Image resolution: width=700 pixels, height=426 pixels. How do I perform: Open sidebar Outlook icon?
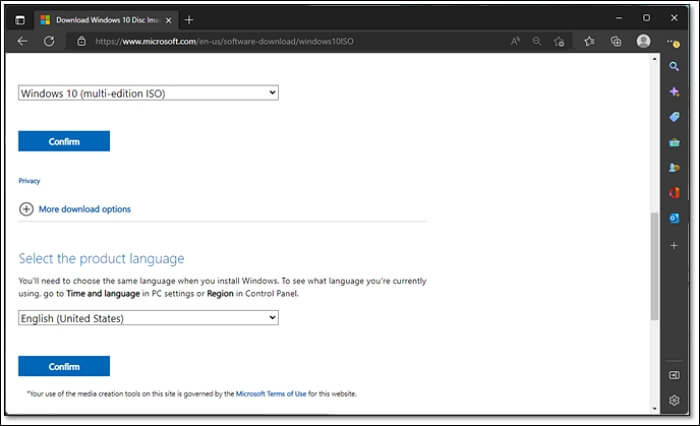[x=674, y=218]
